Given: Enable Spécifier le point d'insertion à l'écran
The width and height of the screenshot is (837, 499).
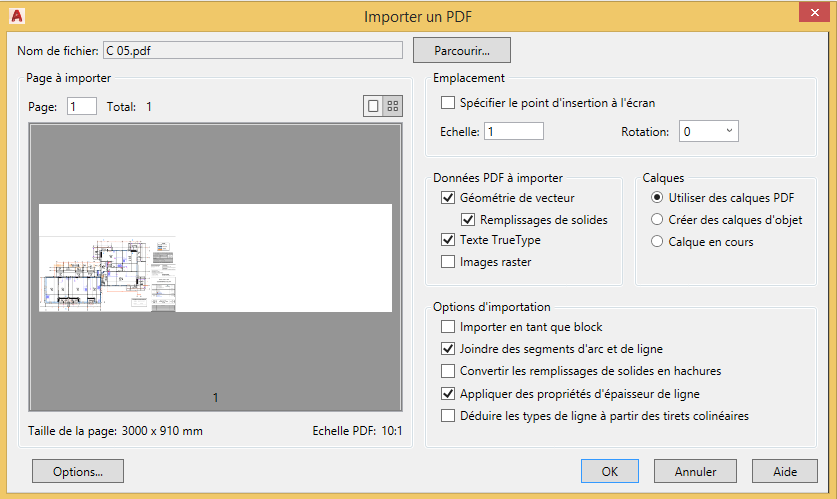Looking at the screenshot, I should (x=447, y=102).
